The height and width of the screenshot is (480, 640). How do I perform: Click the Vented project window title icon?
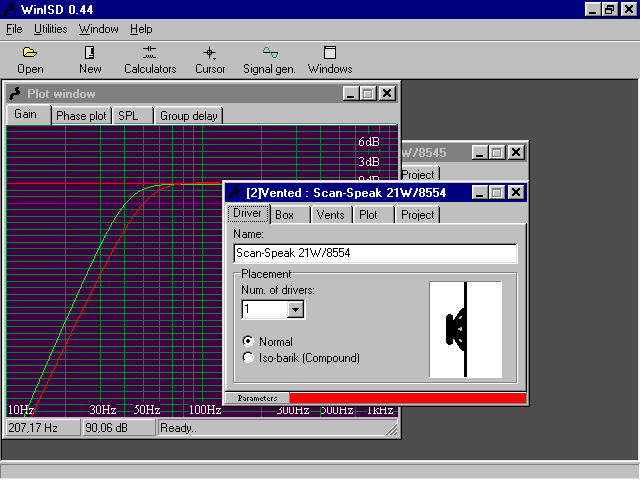[x=235, y=192]
